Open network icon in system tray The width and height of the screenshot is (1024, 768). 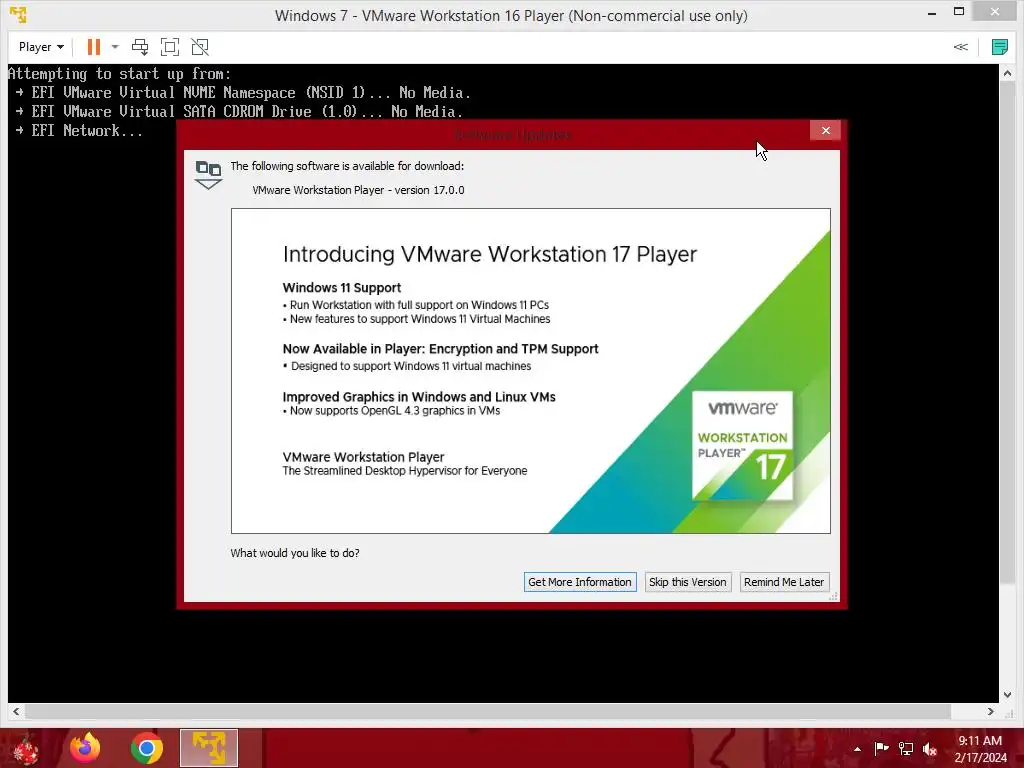(906, 749)
